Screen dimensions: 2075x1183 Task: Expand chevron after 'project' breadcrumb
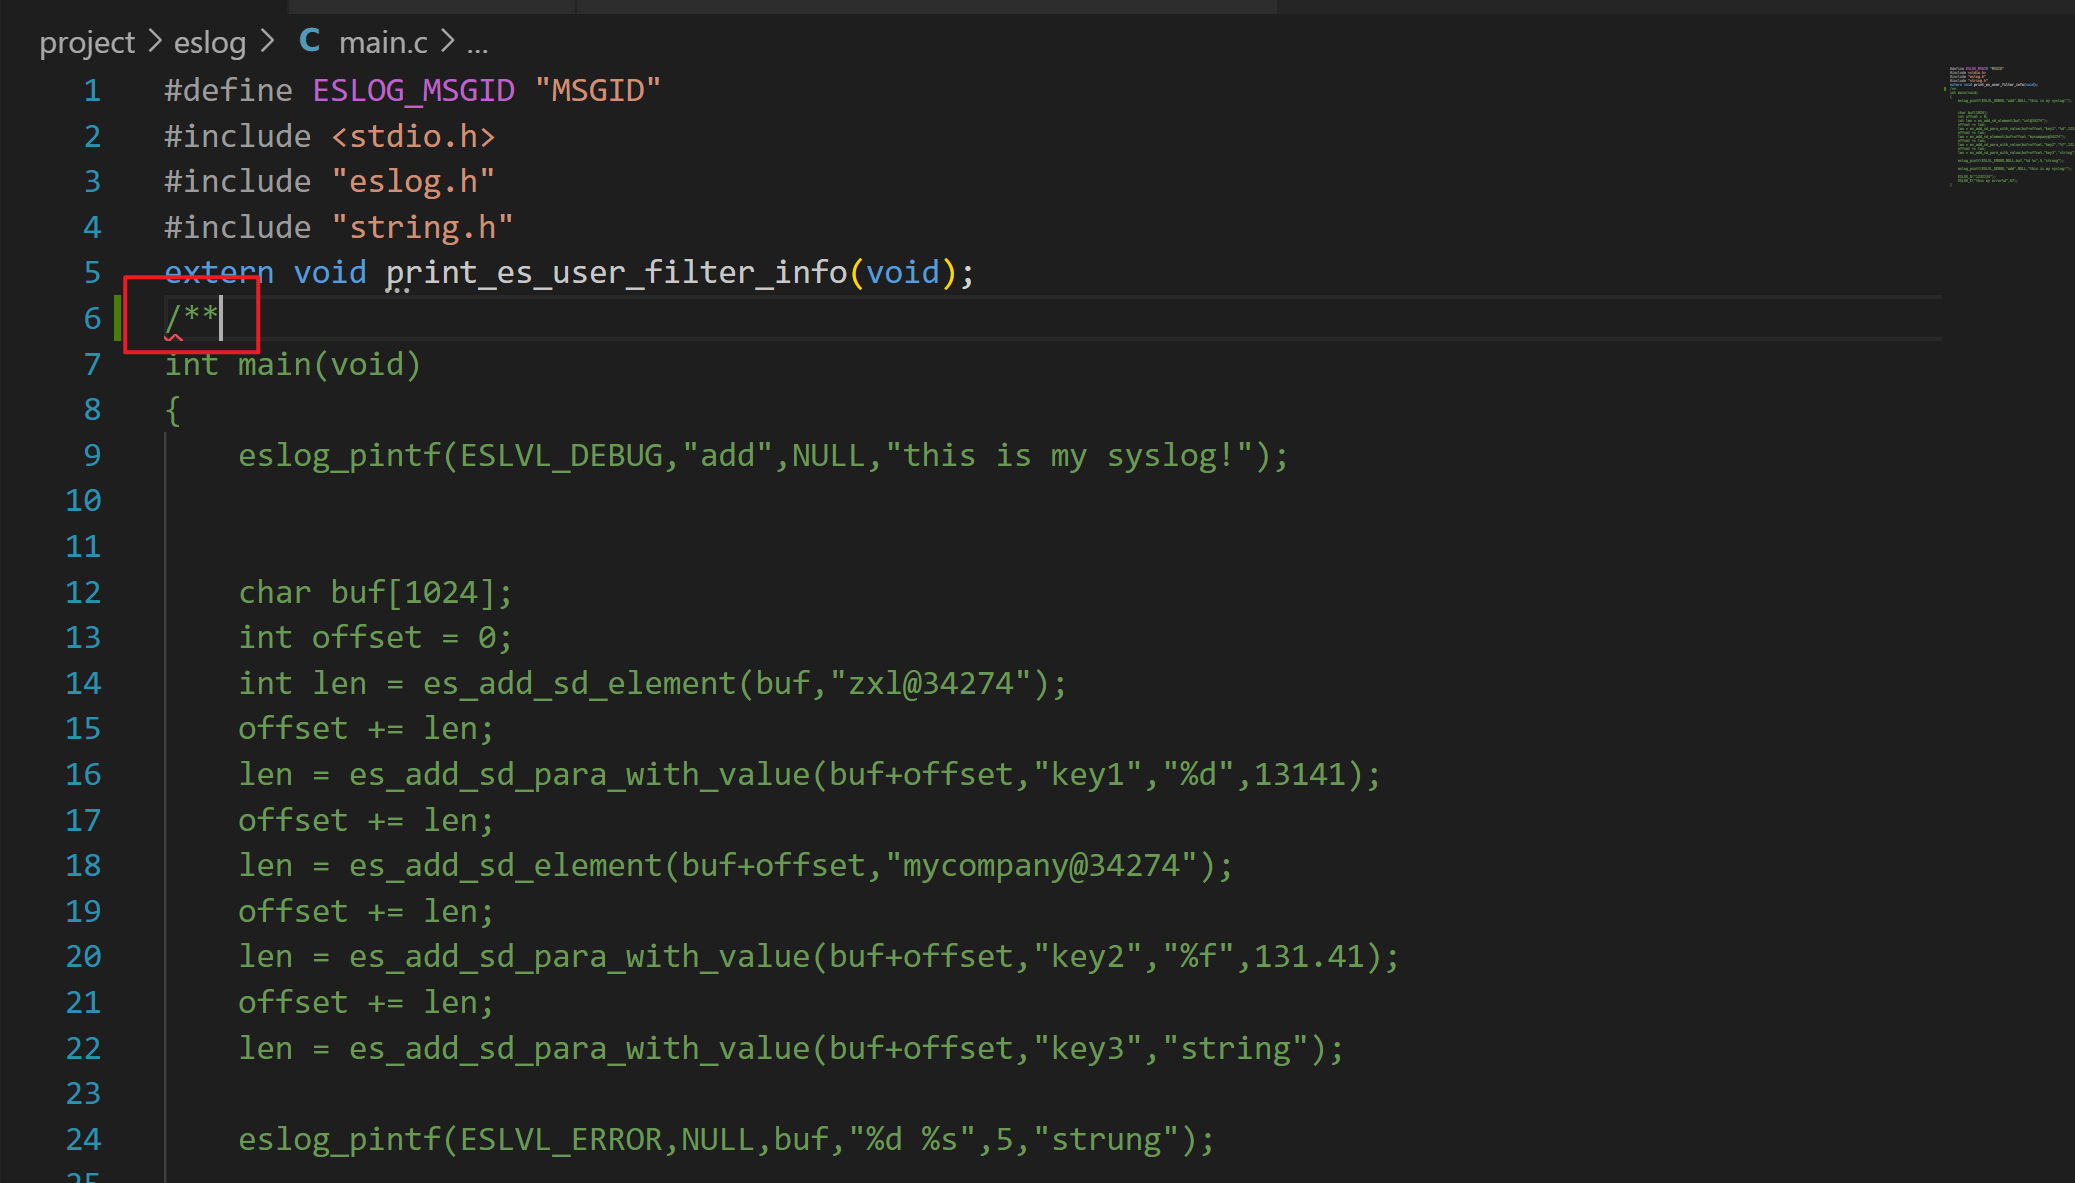[155, 42]
